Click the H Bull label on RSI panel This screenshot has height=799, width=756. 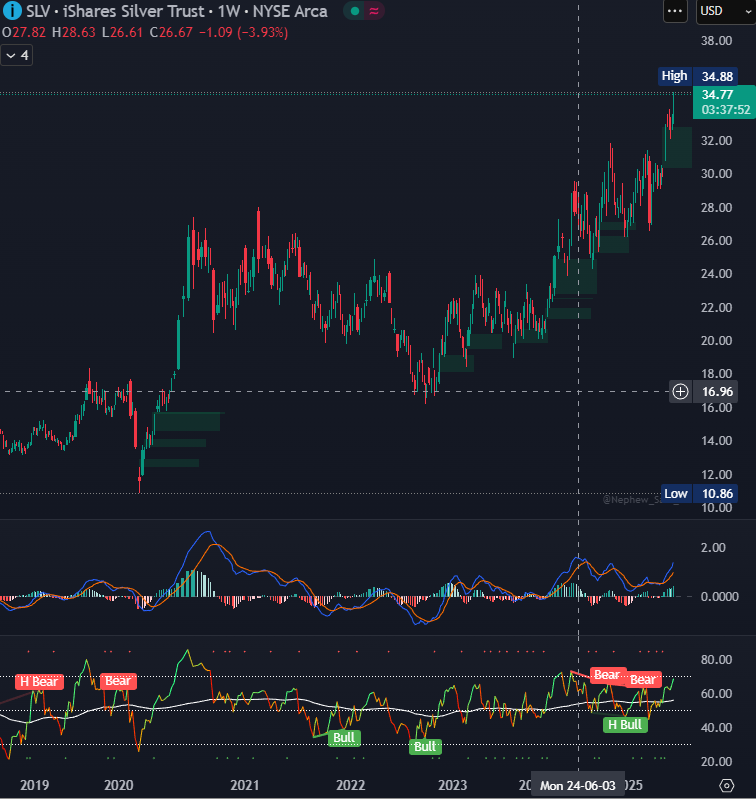click(625, 724)
